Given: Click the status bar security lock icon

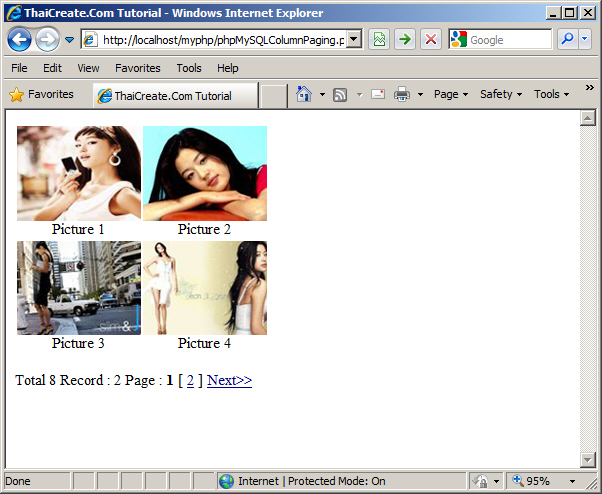Looking at the screenshot, I should pos(480,481).
